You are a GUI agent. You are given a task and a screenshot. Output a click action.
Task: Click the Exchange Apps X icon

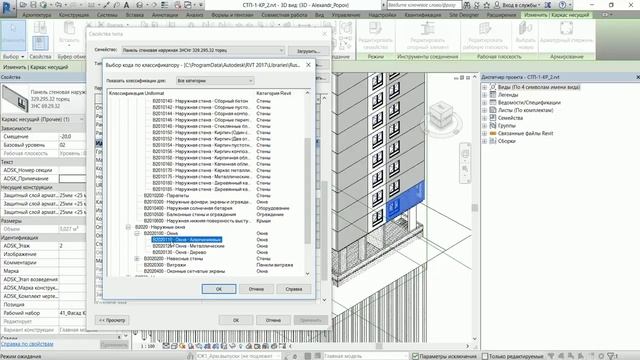[x=548, y=5]
